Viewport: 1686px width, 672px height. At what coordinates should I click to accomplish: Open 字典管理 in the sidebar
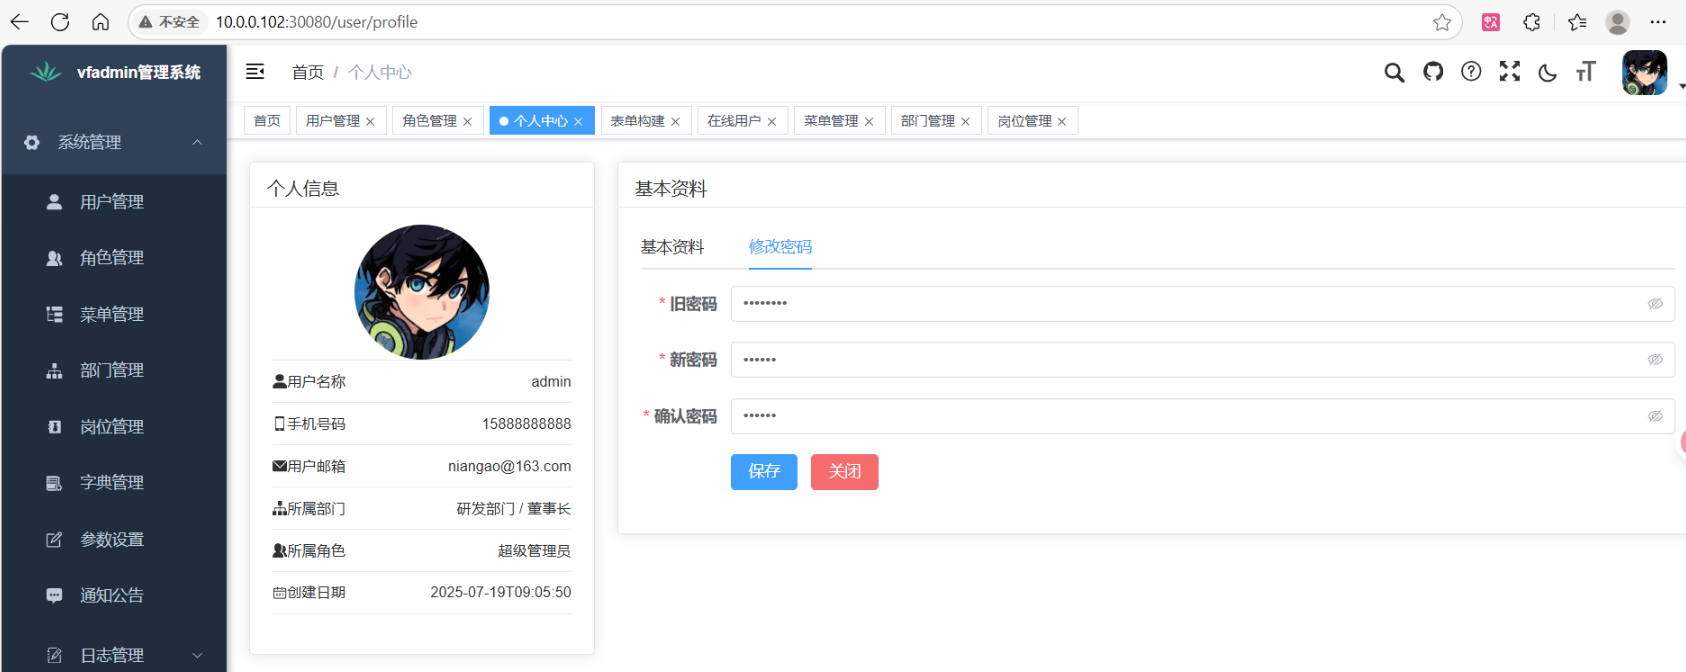tap(112, 483)
